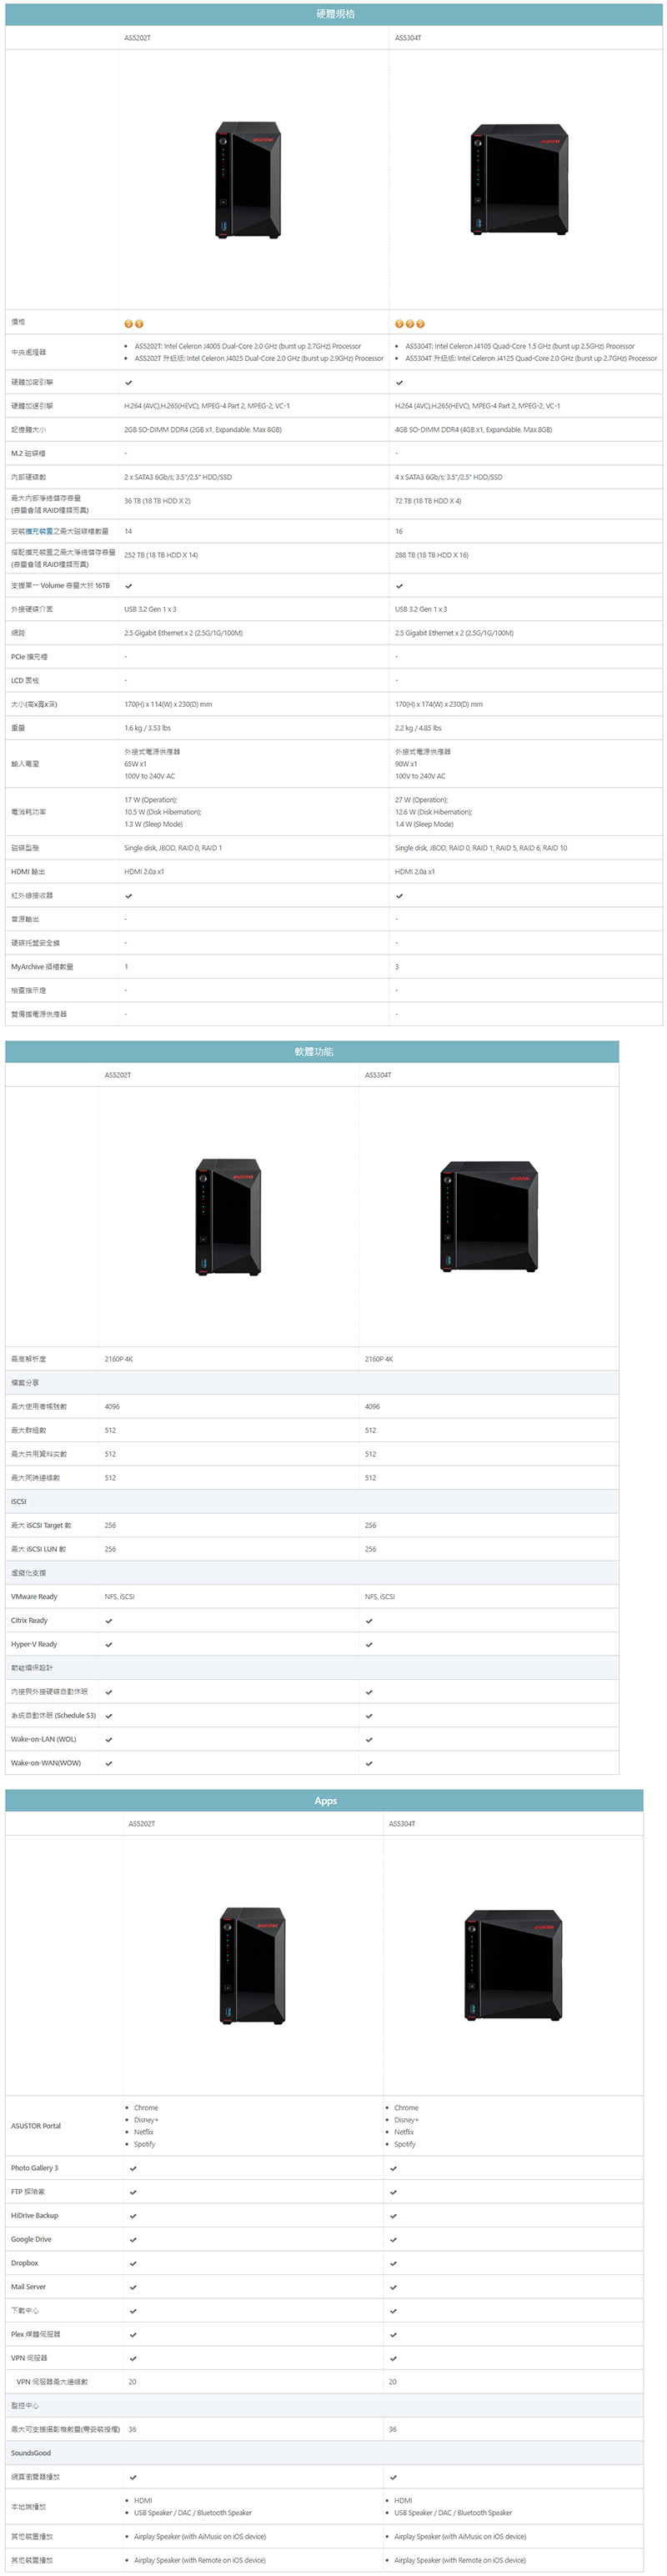
Task: Click AS5304T column header in Apps table
Action: (402, 1824)
